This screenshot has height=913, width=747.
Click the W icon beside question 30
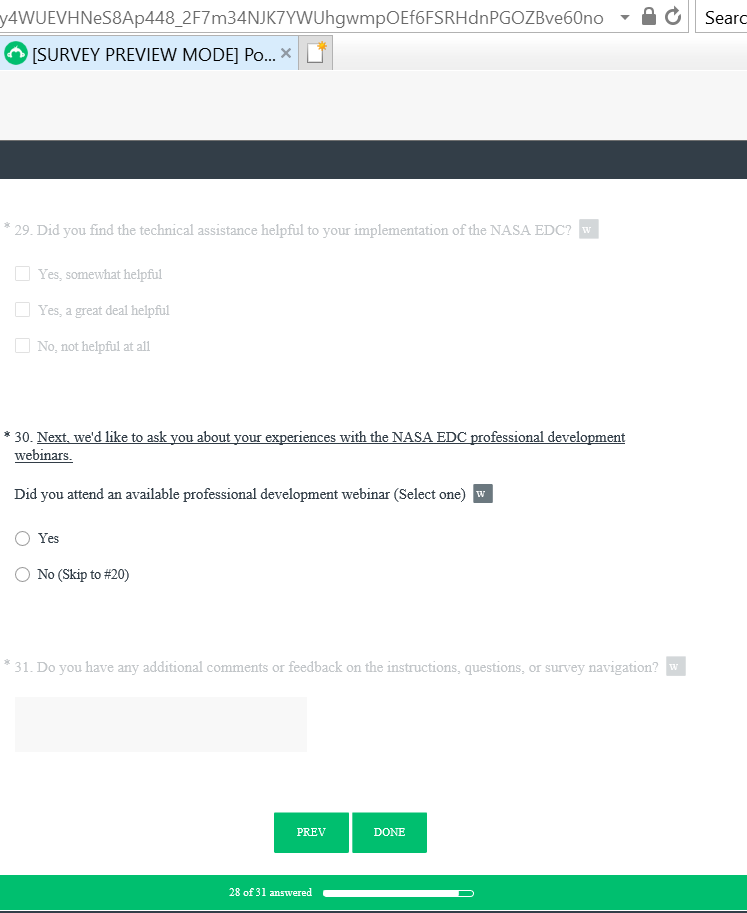[483, 494]
